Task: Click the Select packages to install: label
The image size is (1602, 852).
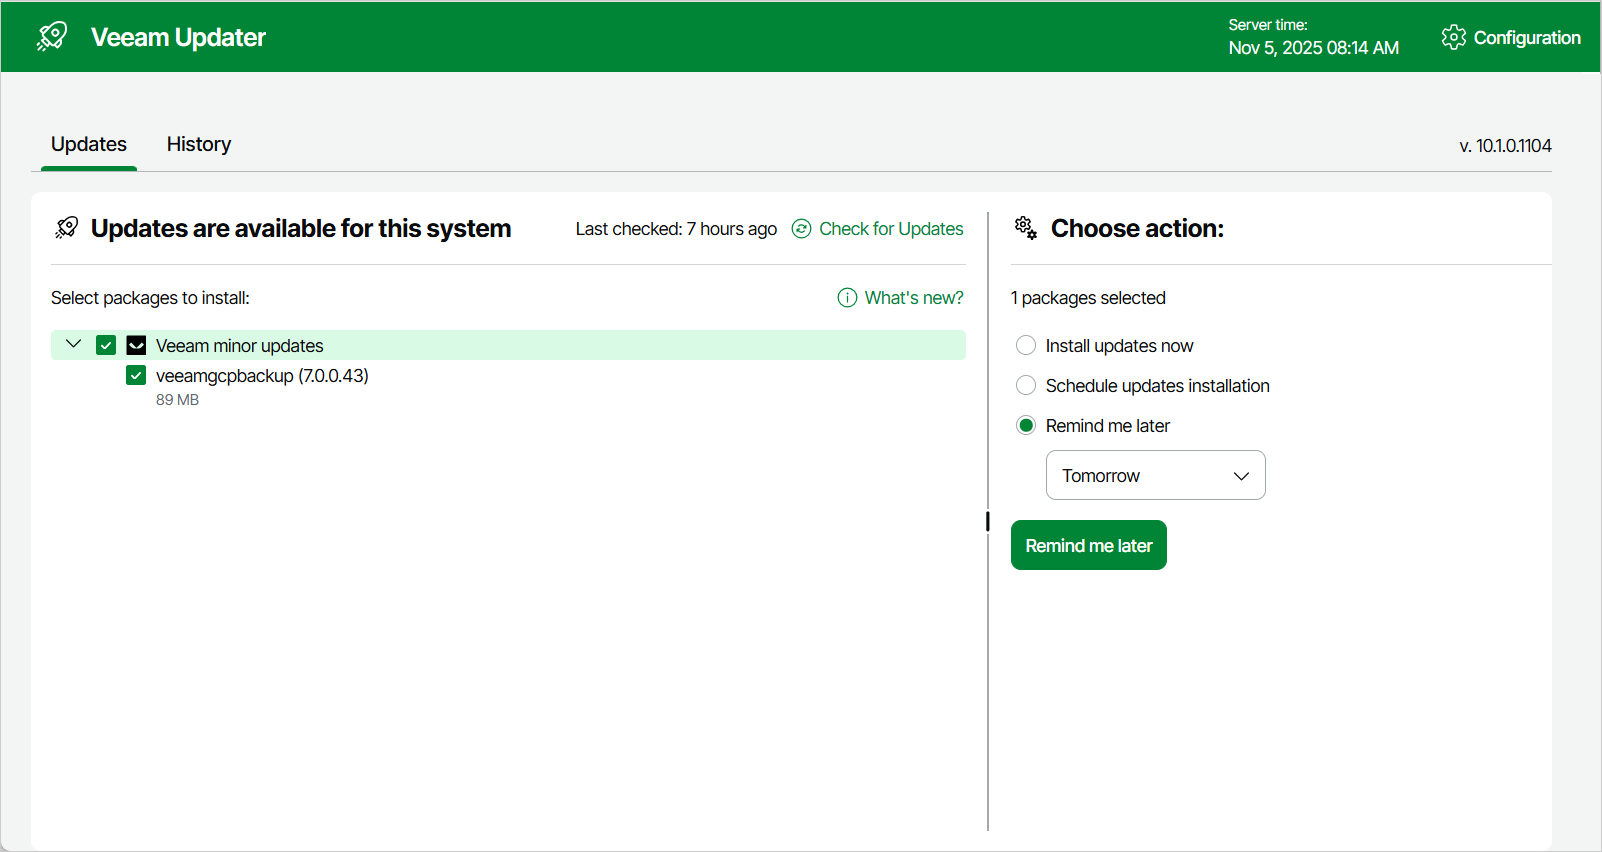Action: pyautogui.click(x=150, y=298)
